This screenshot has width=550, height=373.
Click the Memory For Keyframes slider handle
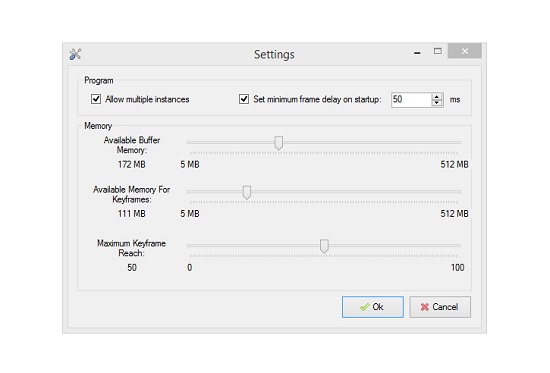pyautogui.click(x=247, y=192)
